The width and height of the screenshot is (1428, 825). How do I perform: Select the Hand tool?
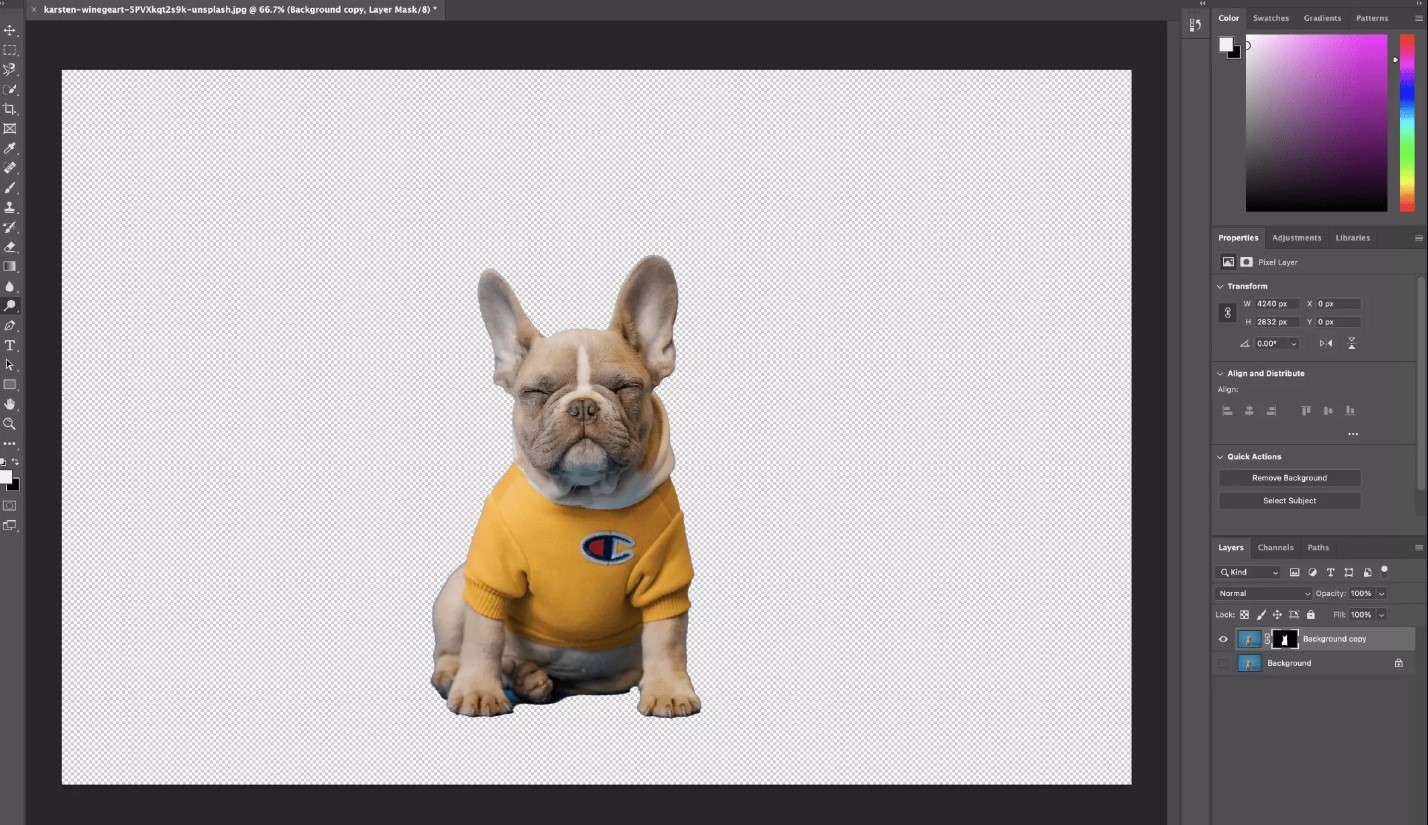pyautogui.click(x=10, y=404)
